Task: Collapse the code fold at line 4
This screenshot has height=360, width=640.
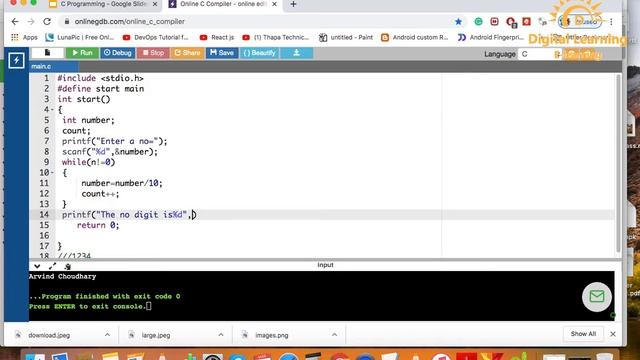Action: (52, 109)
